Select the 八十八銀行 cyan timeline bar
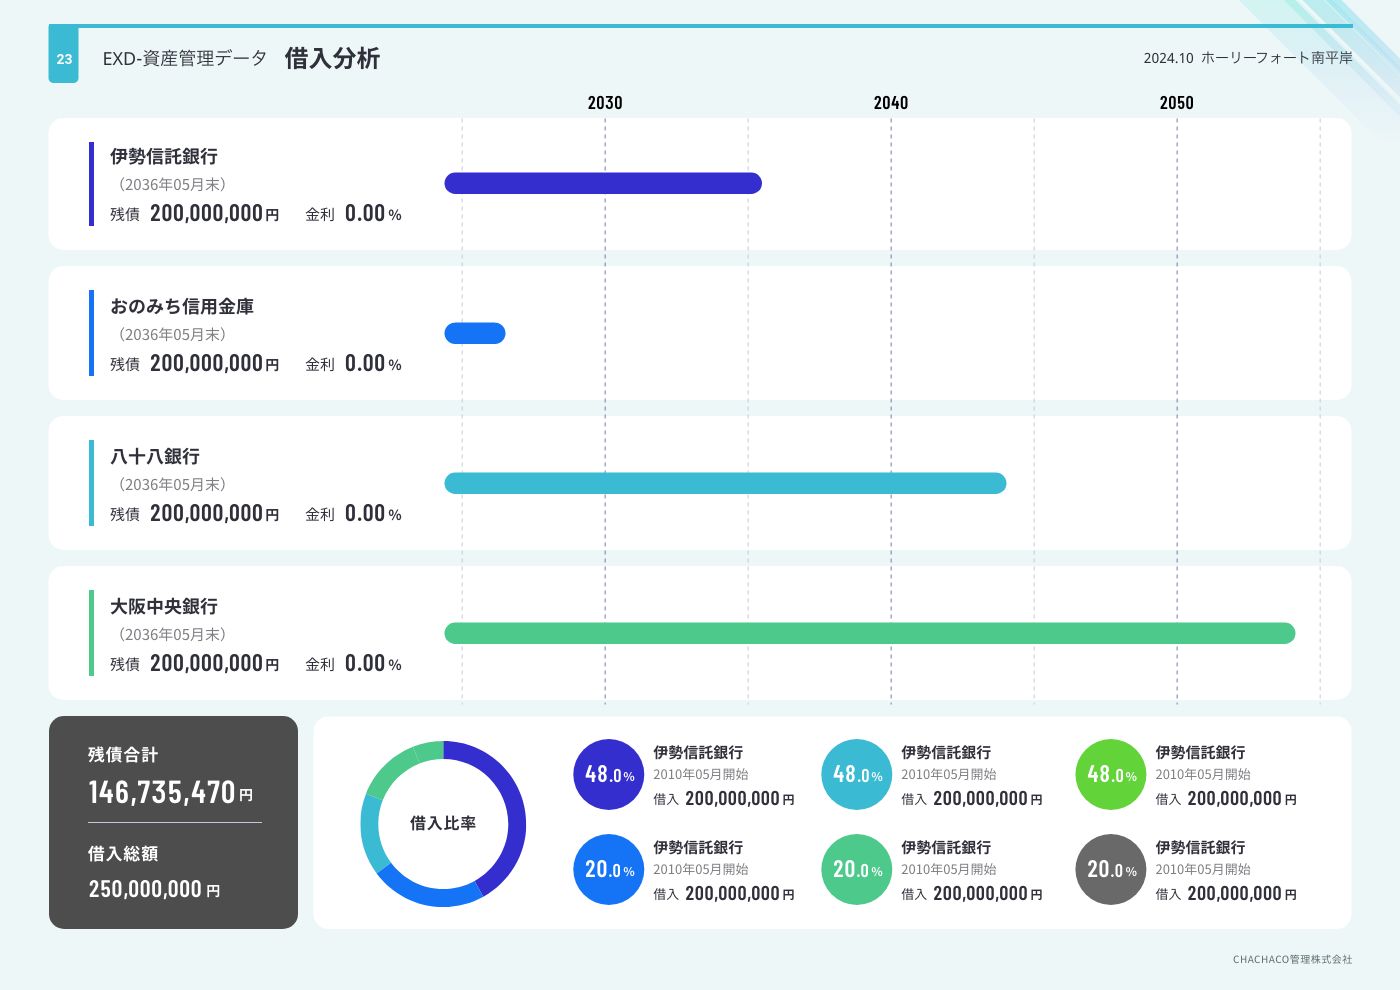 pyautogui.click(x=725, y=483)
